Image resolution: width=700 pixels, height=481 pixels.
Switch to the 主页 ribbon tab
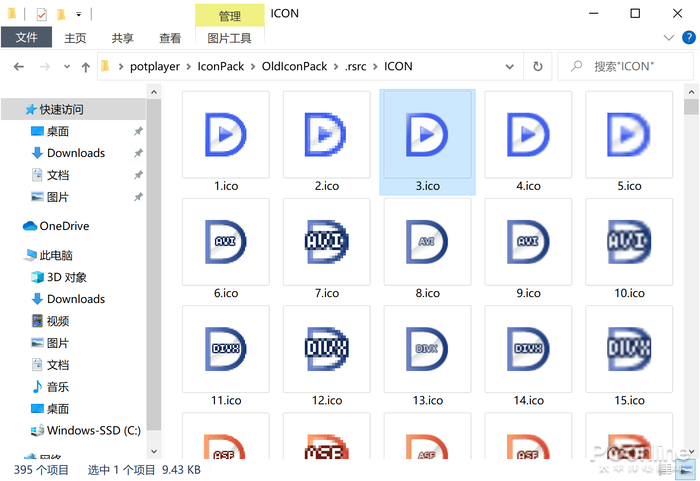pyautogui.click(x=75, y=38)
